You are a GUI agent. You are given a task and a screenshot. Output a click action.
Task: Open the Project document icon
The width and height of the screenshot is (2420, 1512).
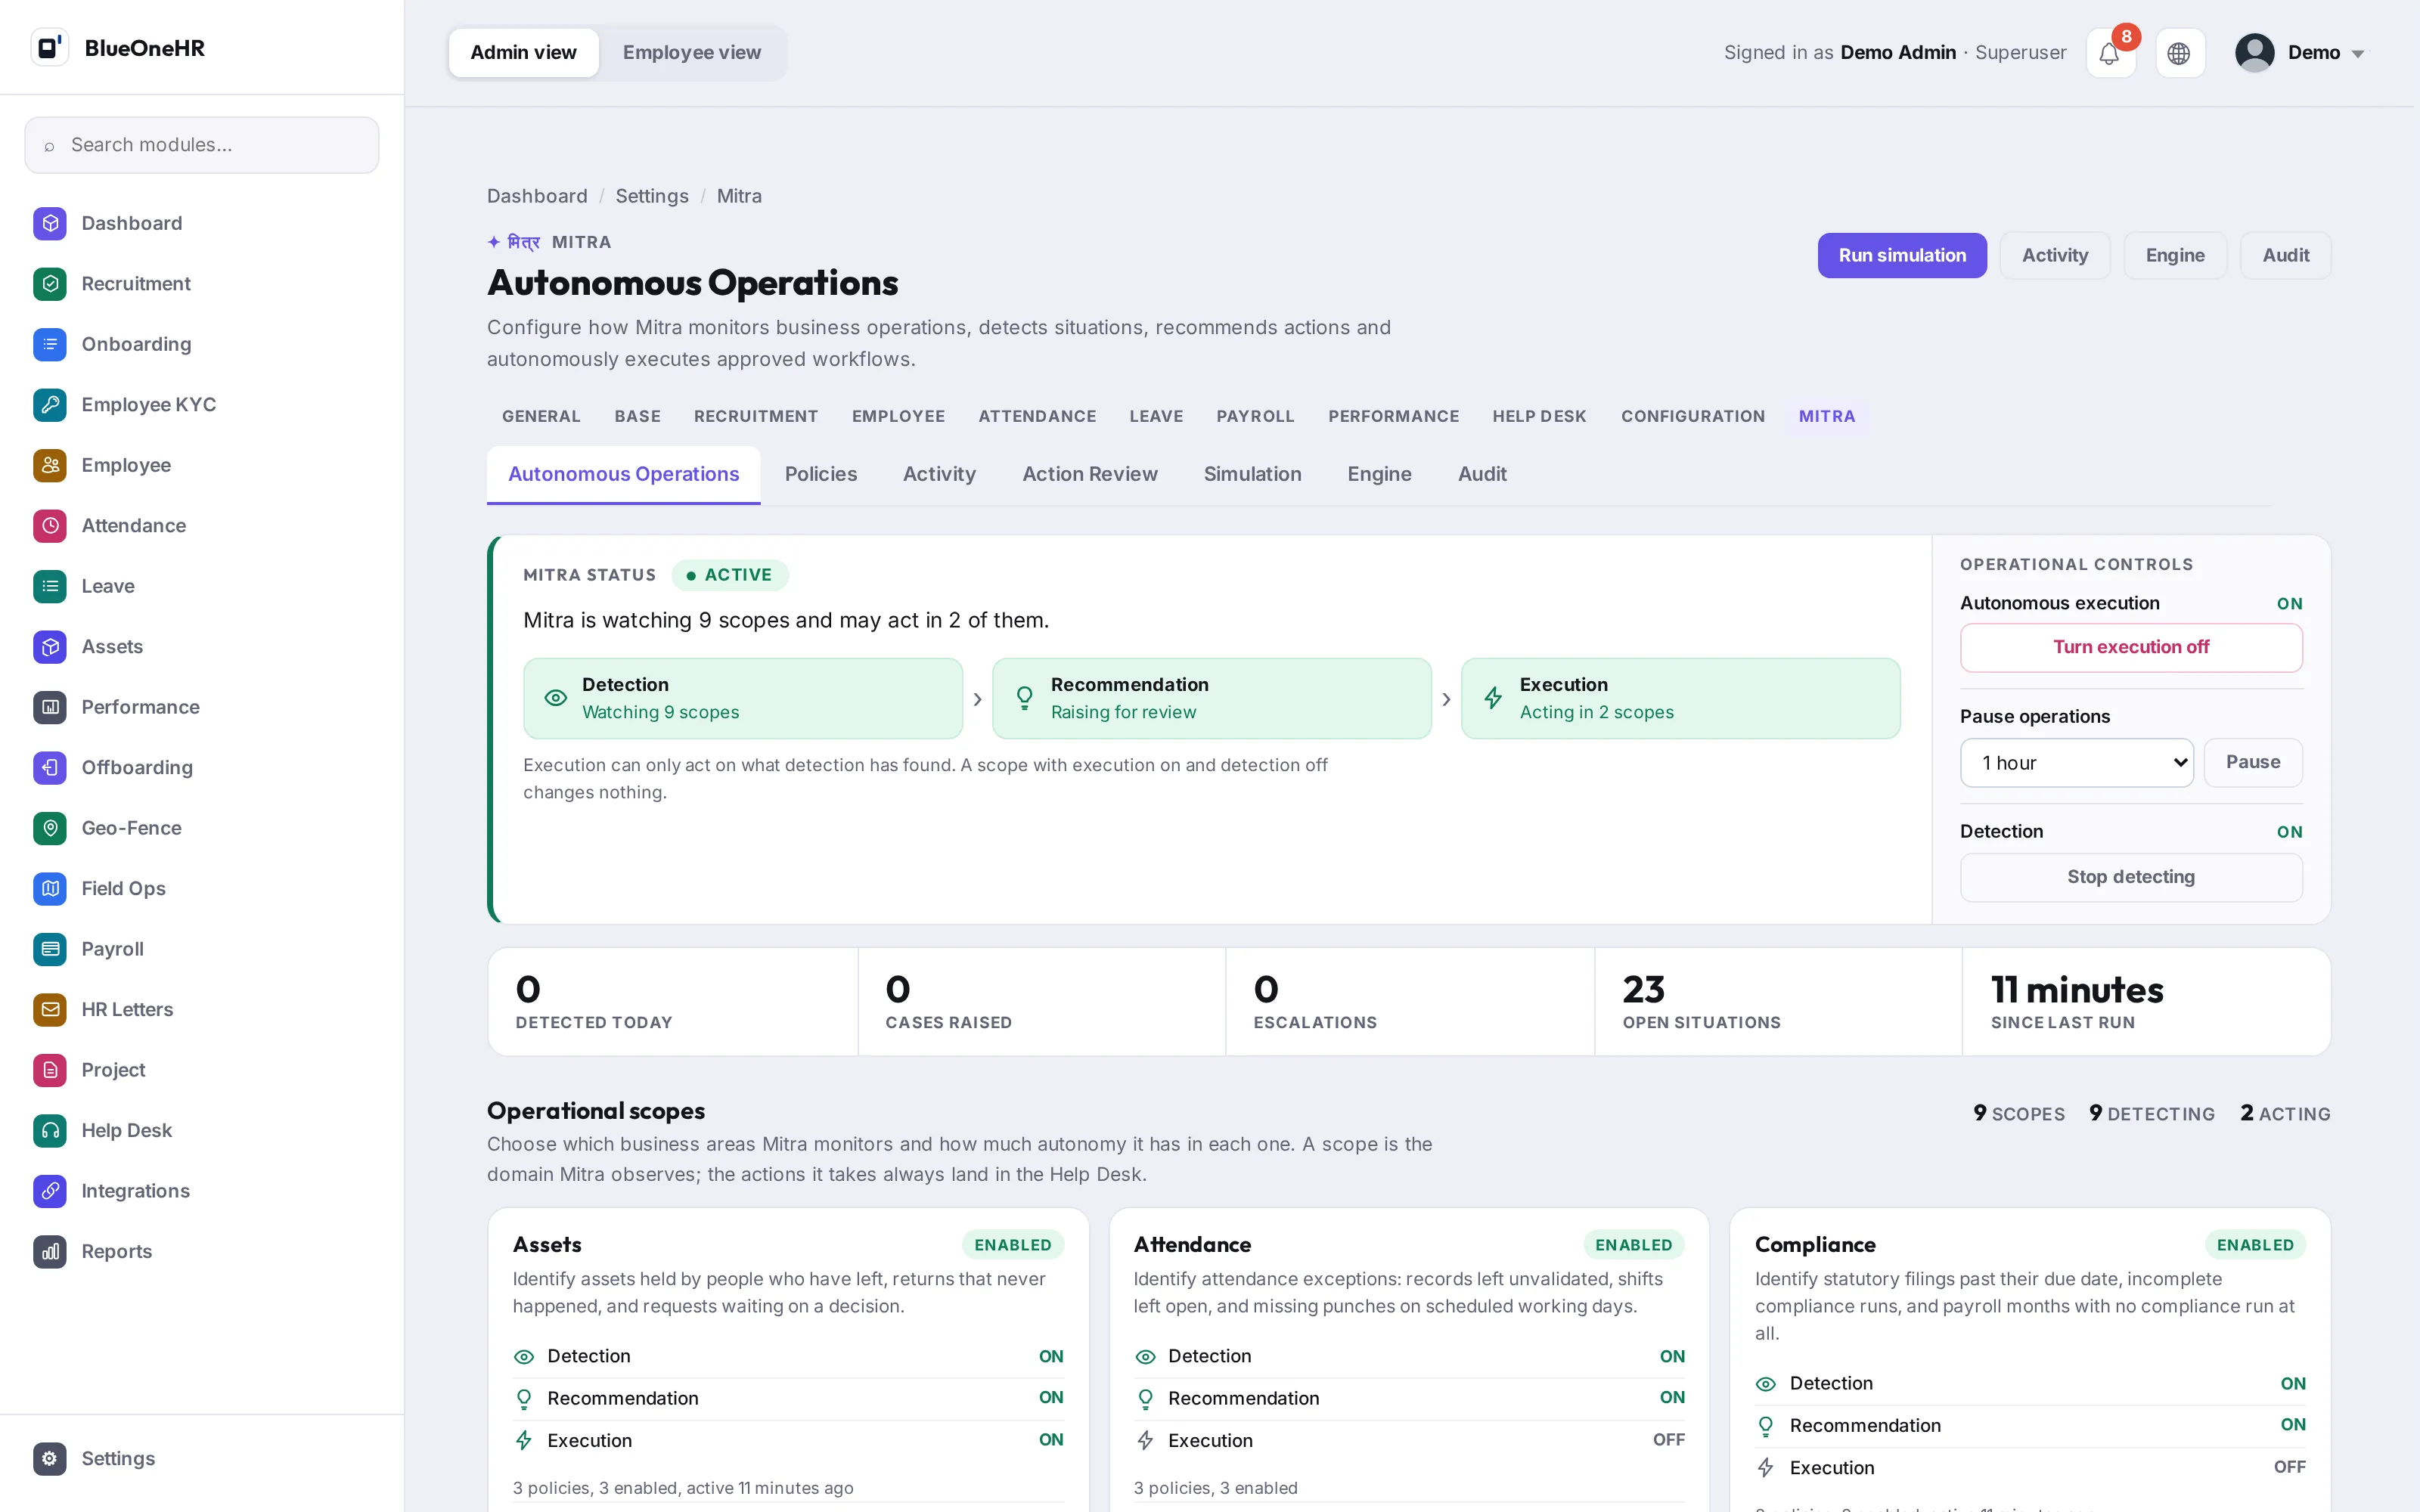[50, 1070]
